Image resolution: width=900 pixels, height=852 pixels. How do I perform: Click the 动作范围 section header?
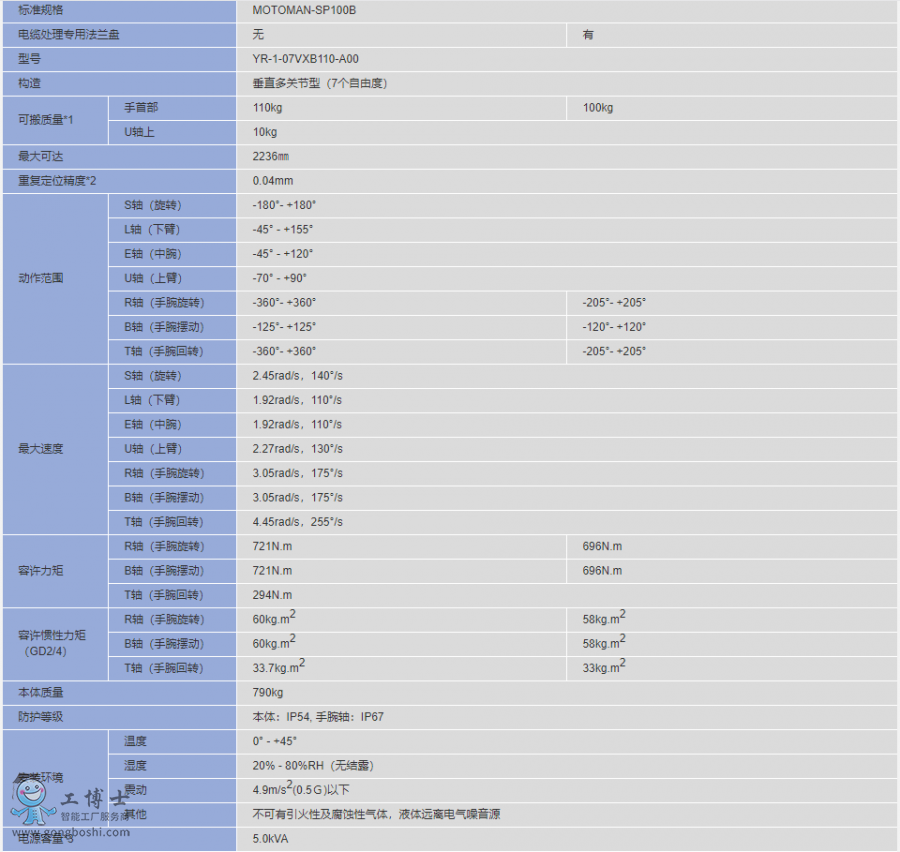[x=40, y=278]
